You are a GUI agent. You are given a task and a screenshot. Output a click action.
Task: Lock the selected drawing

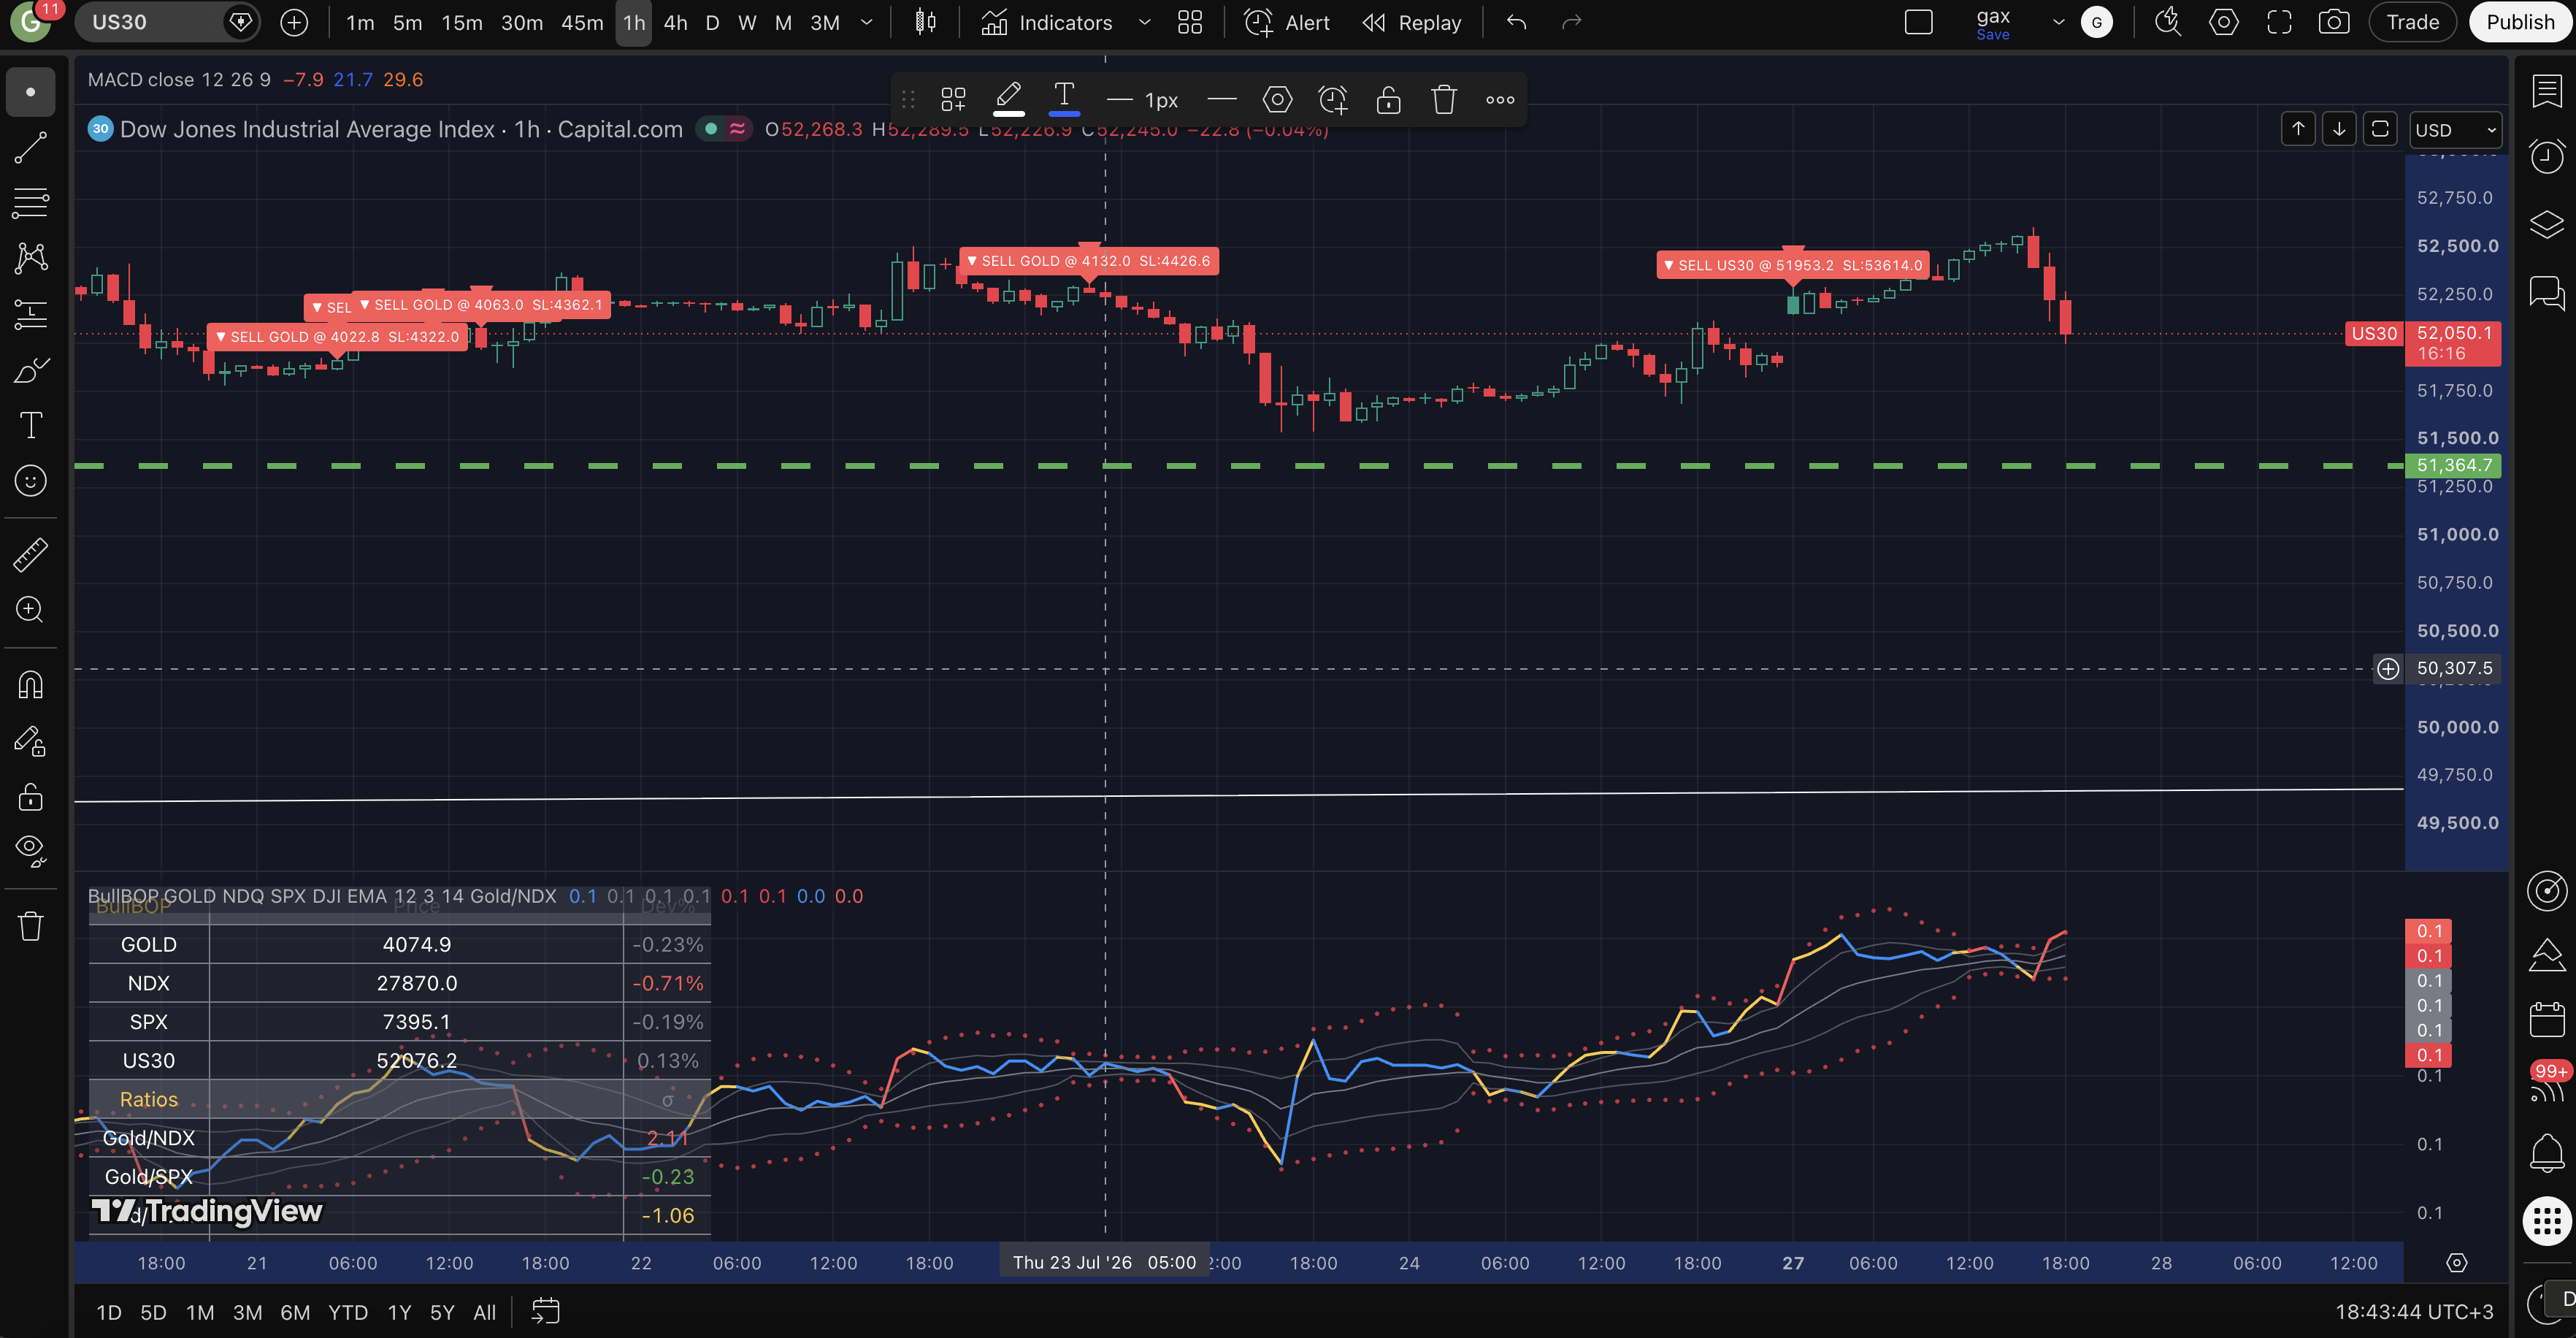click(x=1388, y=99)
